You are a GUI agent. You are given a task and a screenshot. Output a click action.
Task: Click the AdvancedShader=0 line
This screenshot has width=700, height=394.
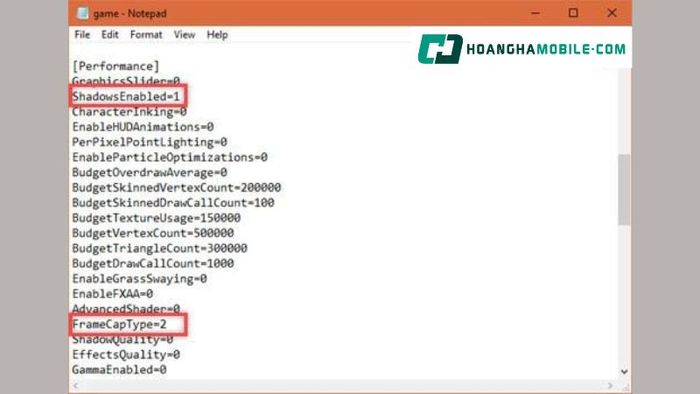coord(126,309)
